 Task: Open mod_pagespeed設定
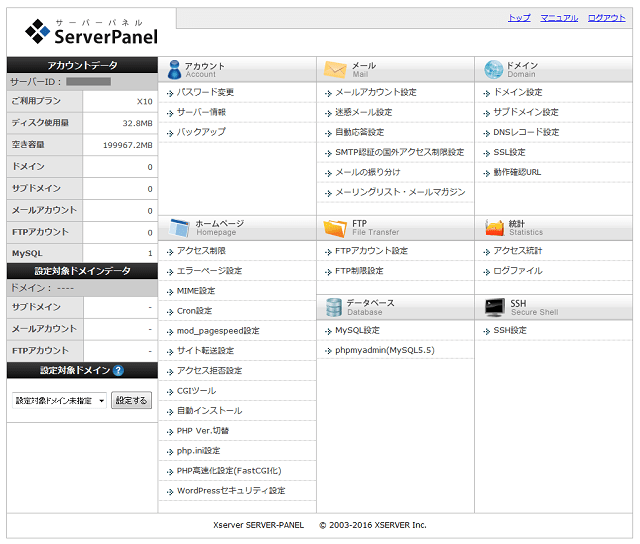pyautogui.click(x=218, y=331)
